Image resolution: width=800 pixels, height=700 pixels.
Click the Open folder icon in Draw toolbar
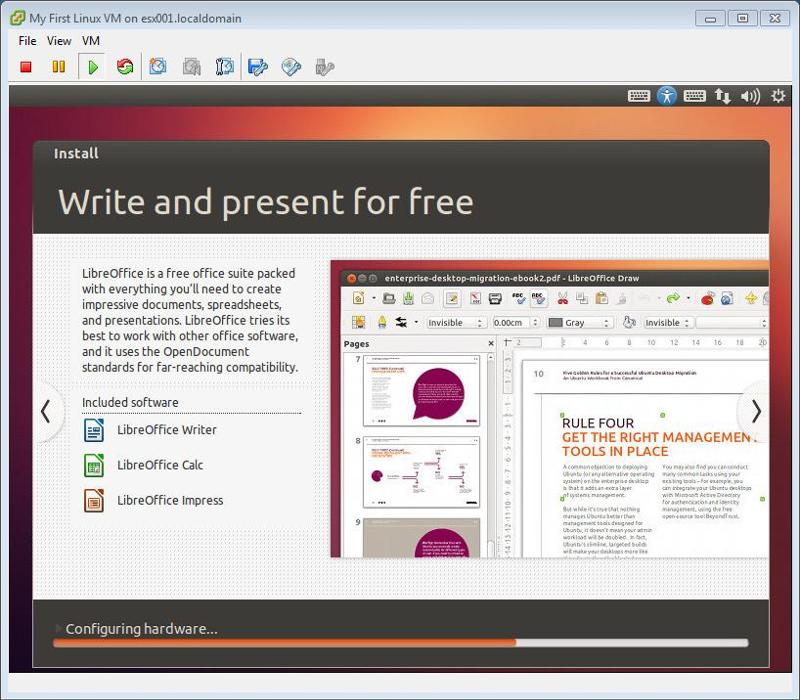pyautogui.click(x=389, y=298)
